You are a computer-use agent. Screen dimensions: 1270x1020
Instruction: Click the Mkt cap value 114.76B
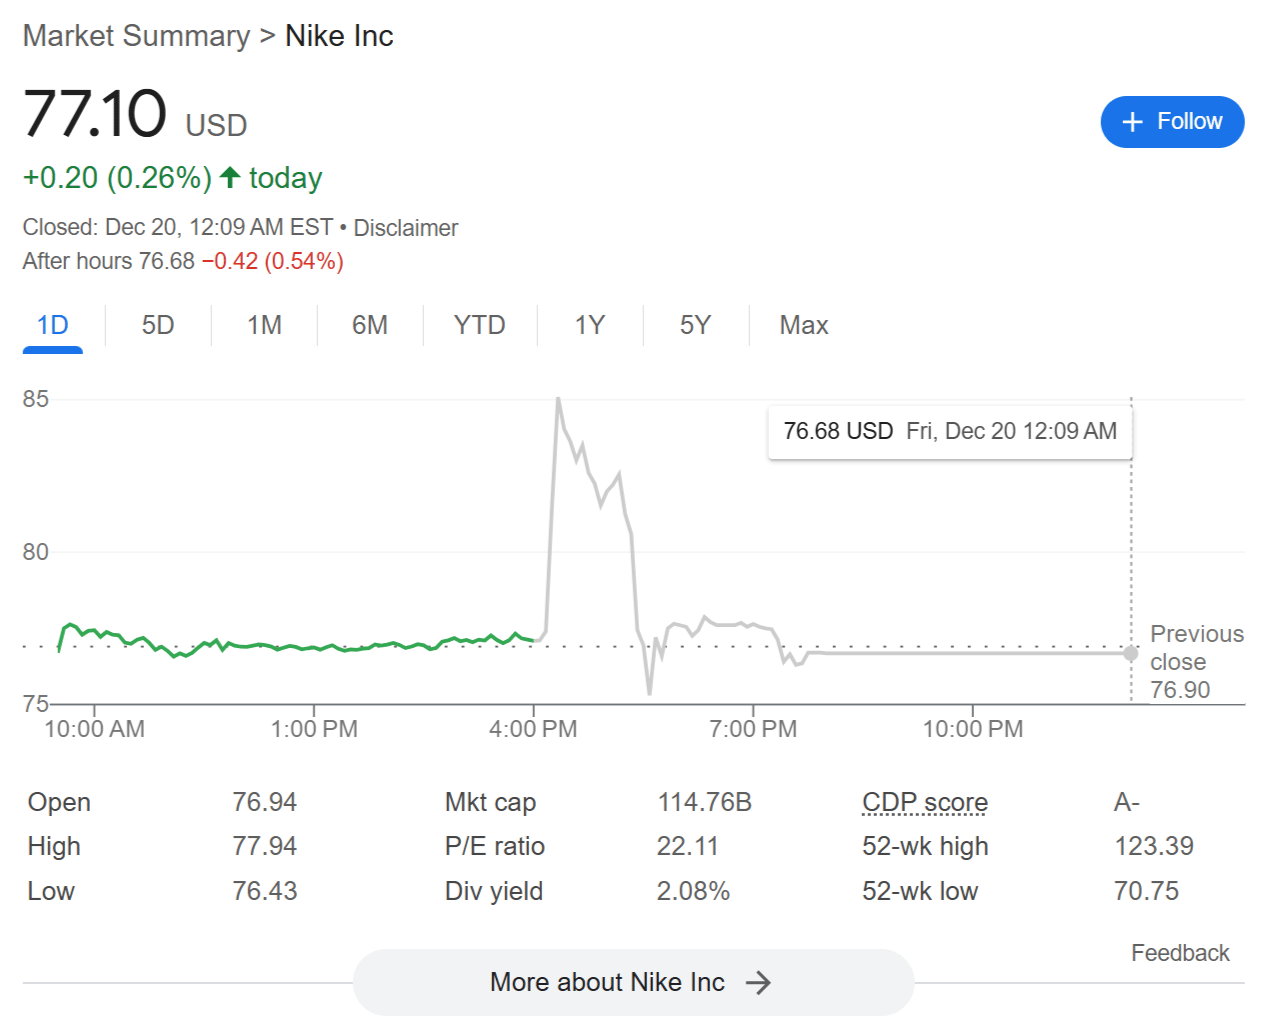[705, 803]
